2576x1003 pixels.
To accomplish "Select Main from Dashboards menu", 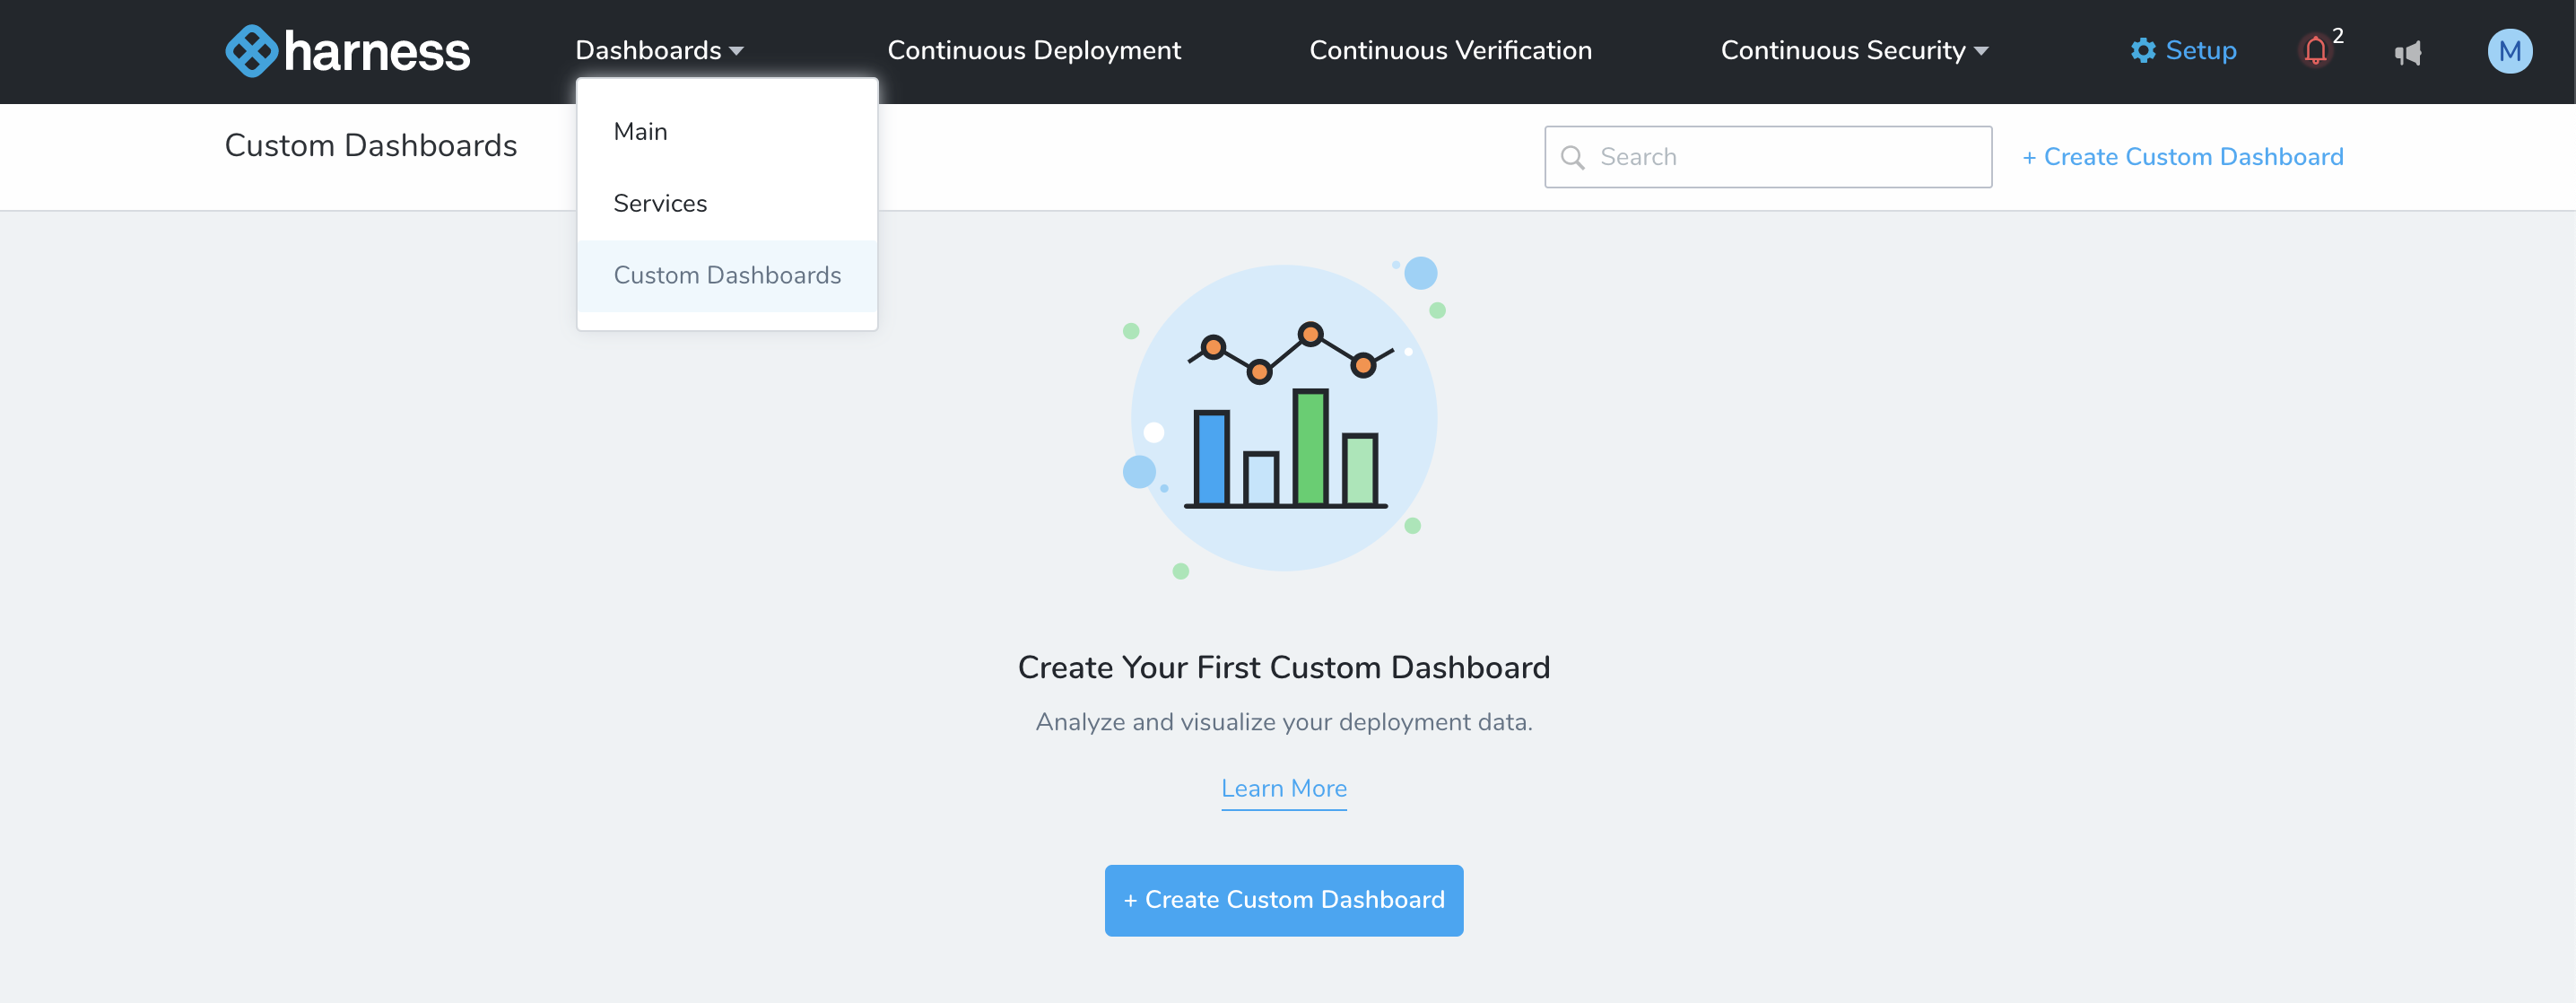I will coord(727,132).
